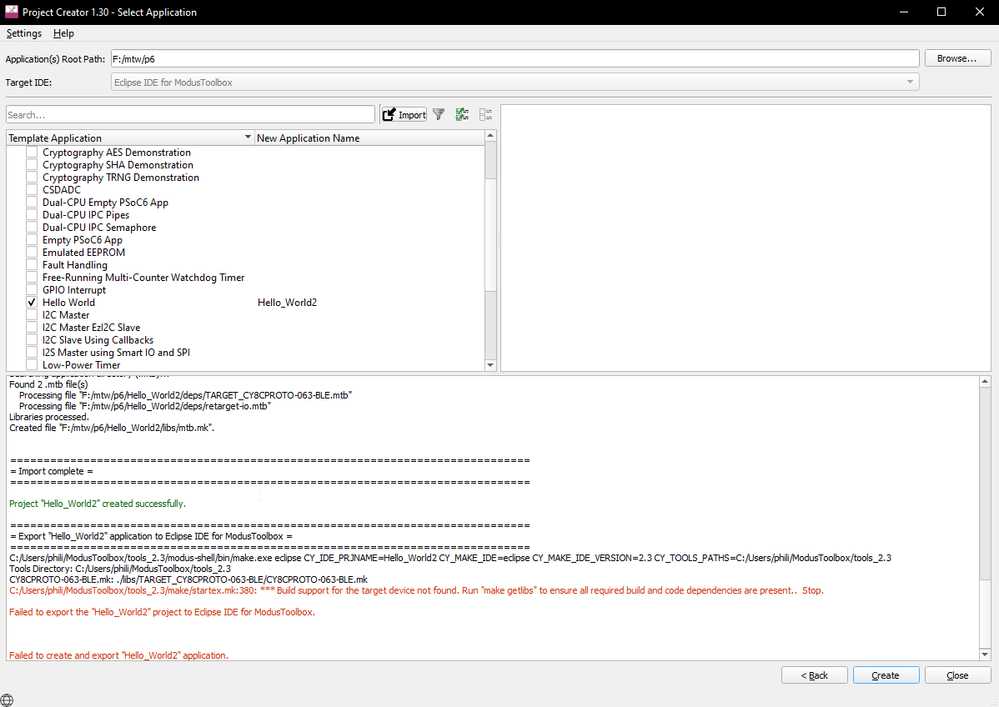Click the Browse button for root path
Screen dimensions: 999x707
[956, 57]
